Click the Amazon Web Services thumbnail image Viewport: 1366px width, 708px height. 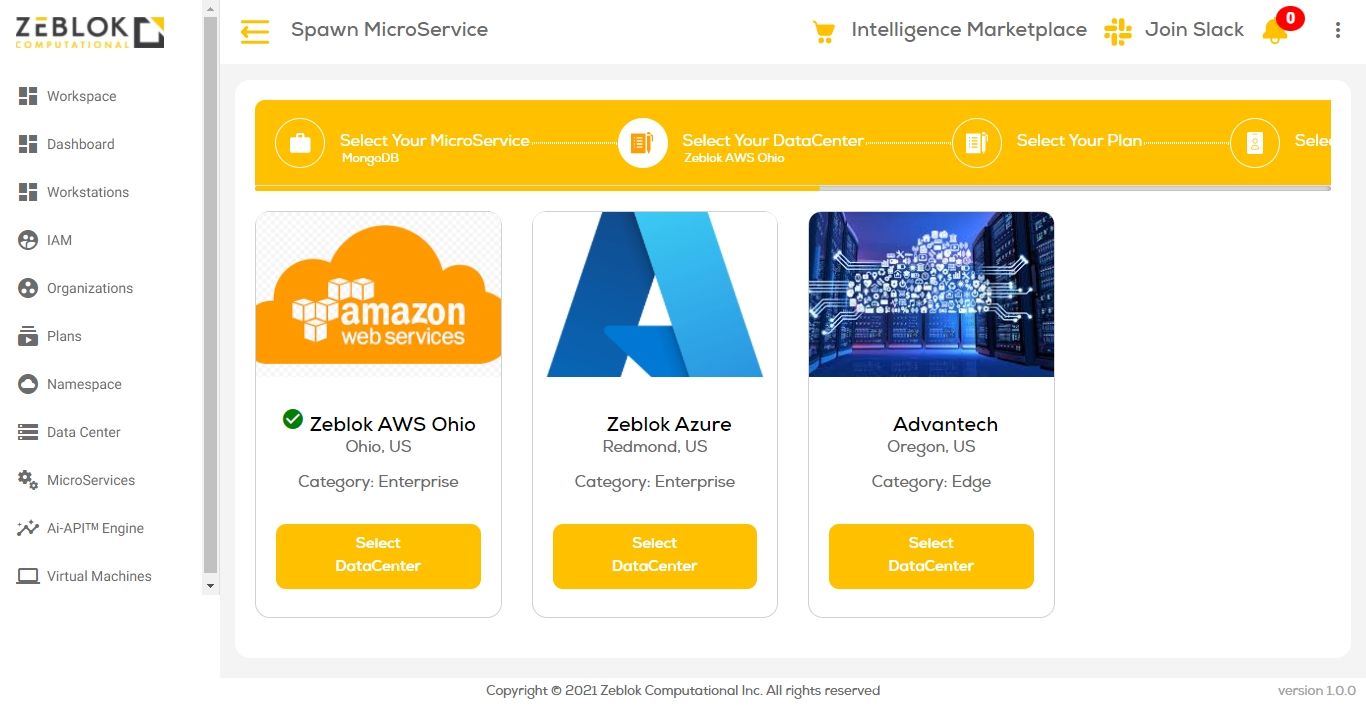point(378,295)
